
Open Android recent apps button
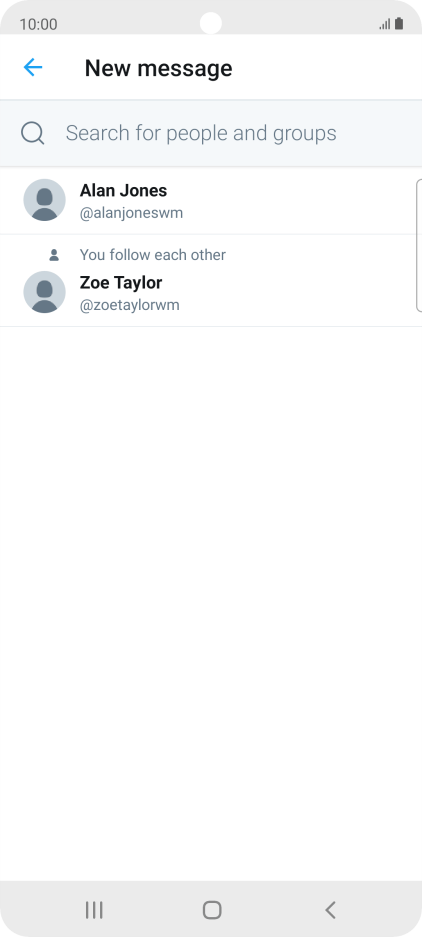[94, 910]
